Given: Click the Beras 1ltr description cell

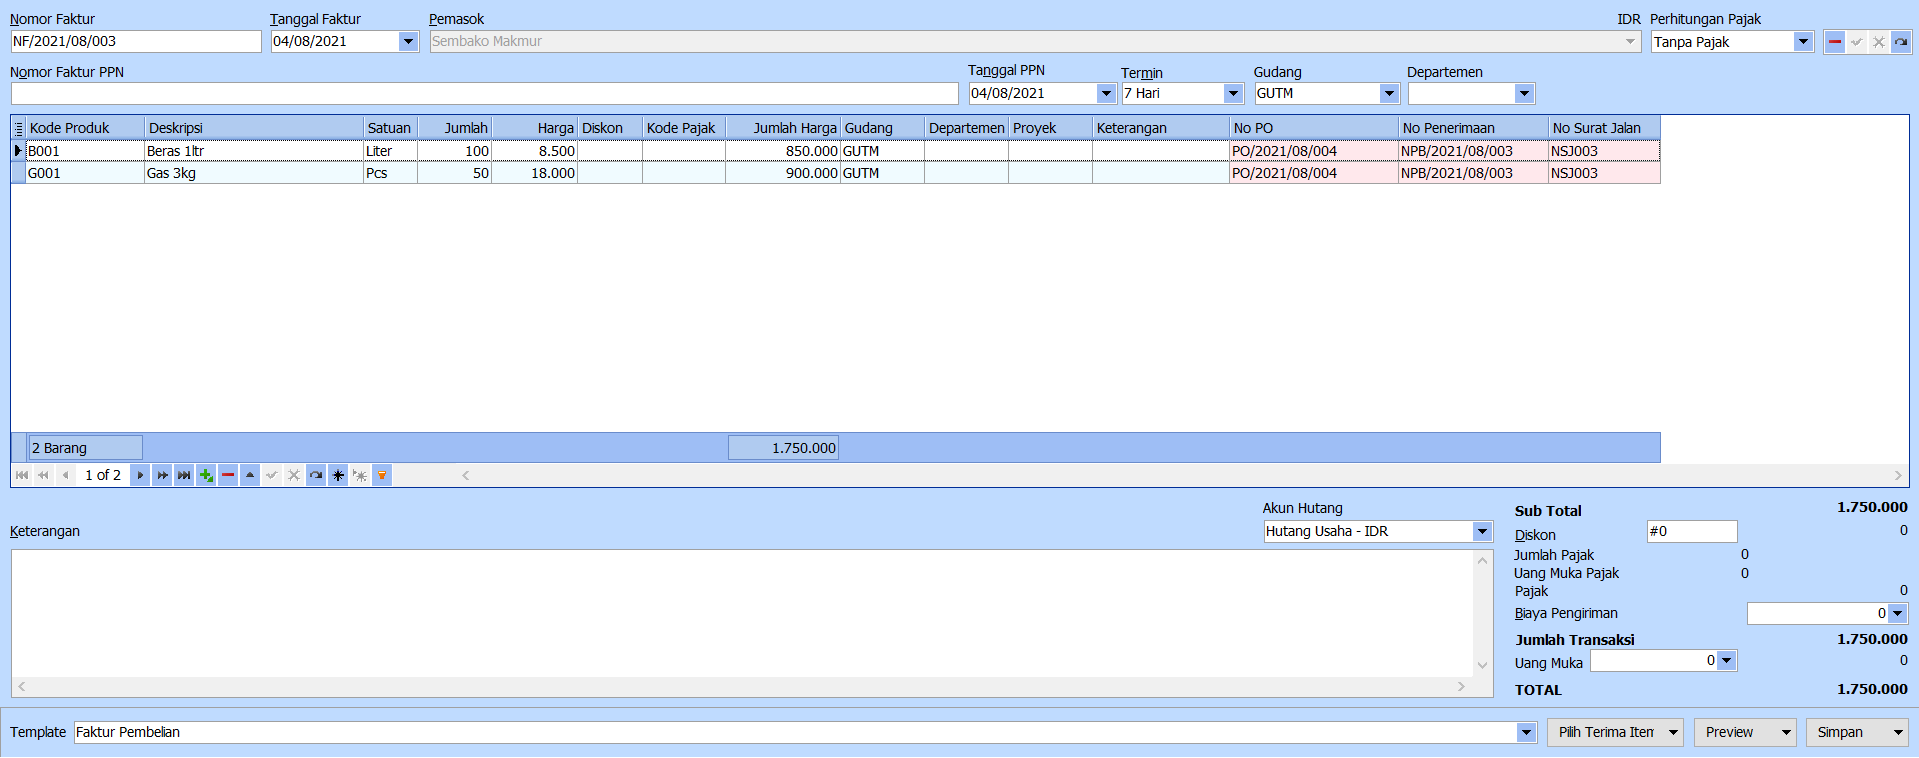Looking at the screenshot, I should click(254, 151).
